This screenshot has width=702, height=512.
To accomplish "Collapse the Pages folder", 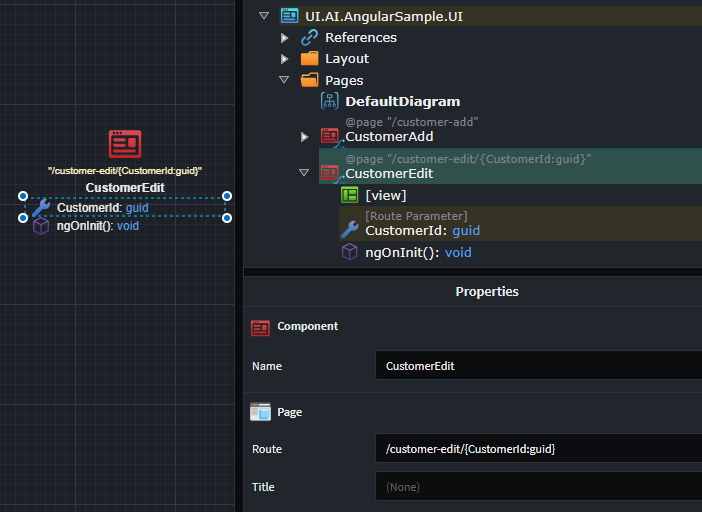I will click(x=285, y=80).
